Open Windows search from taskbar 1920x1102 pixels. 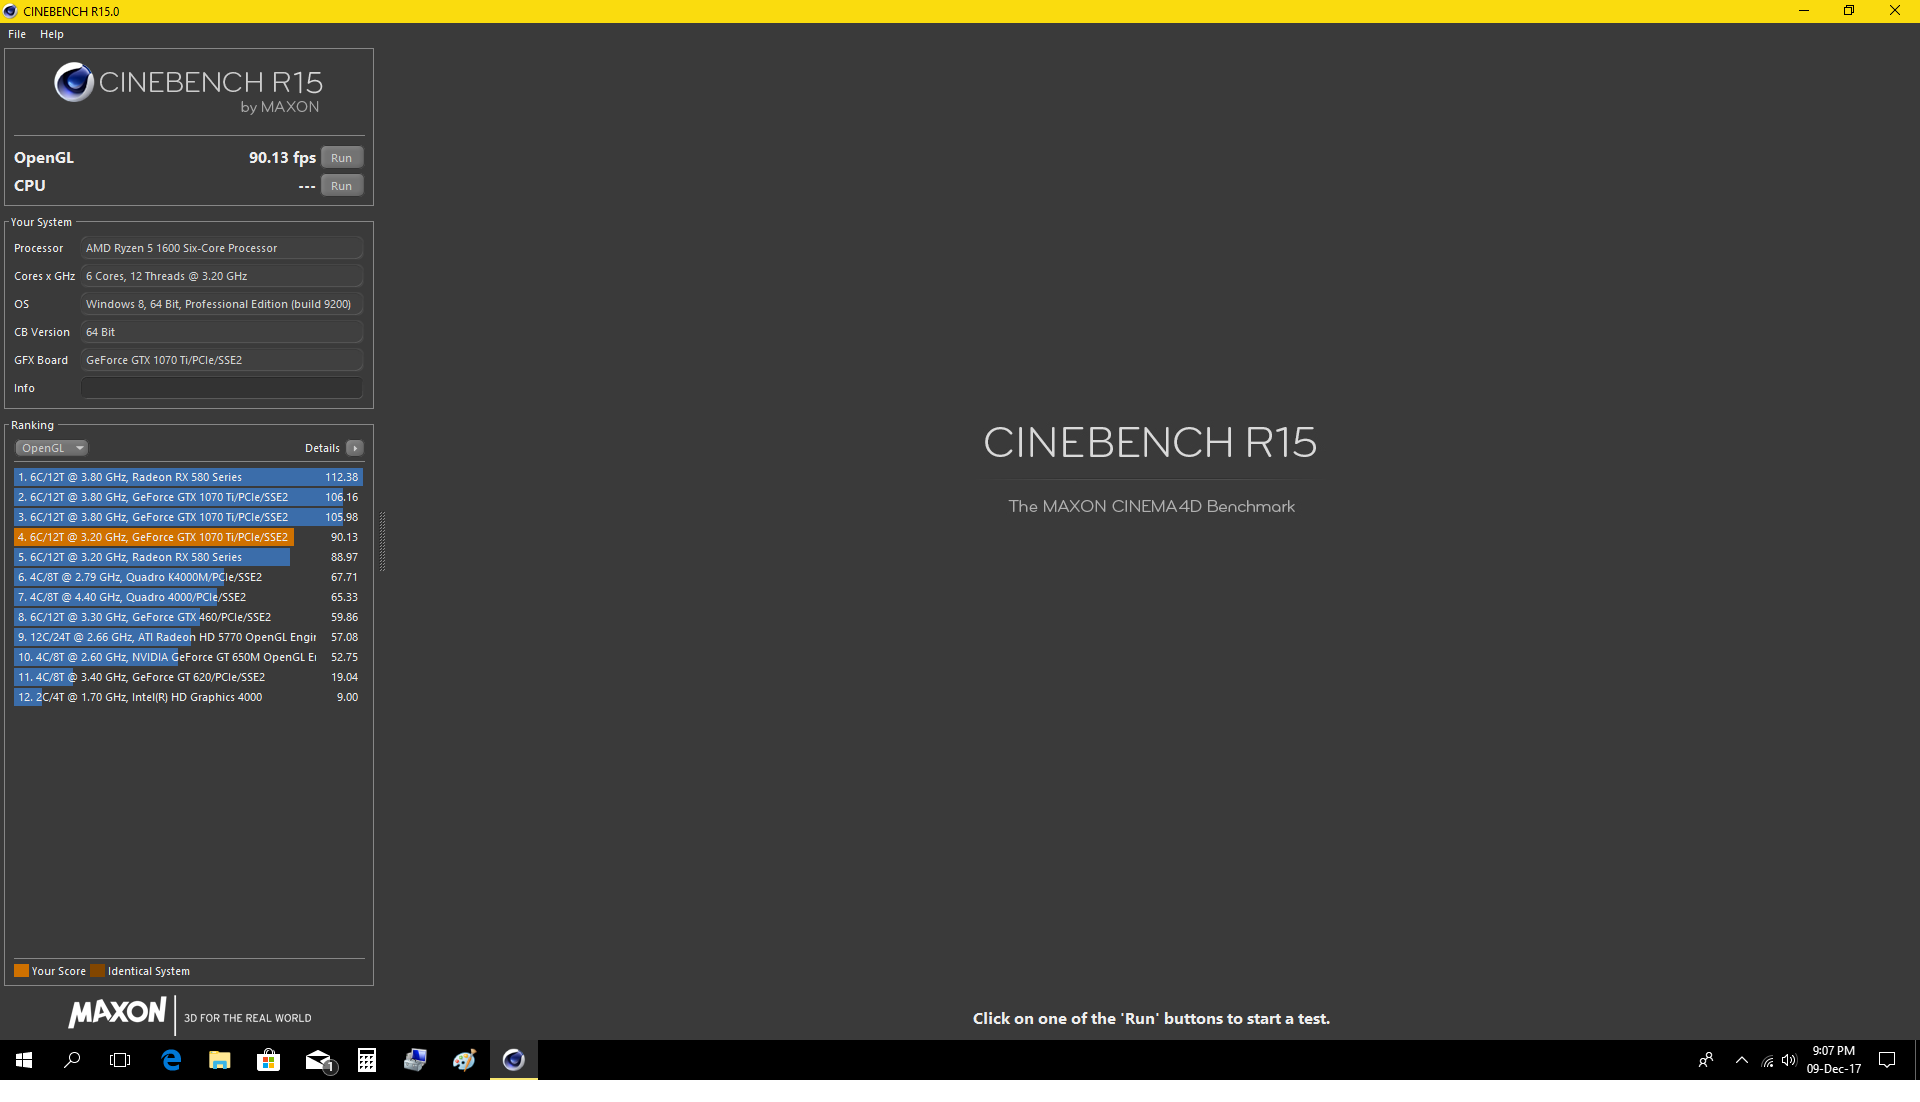pos(72,1060)
